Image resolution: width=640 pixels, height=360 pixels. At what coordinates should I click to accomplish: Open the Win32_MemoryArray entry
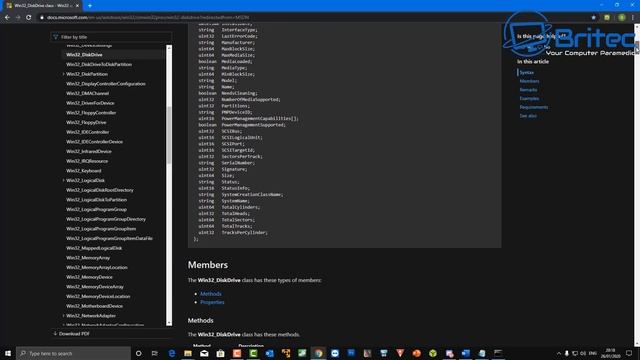coord(88,258)
